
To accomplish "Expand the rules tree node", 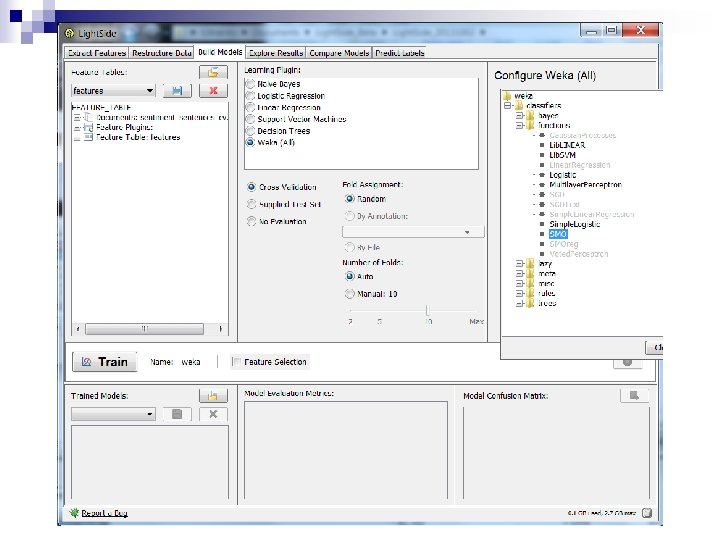I will [x=519, y=293].
